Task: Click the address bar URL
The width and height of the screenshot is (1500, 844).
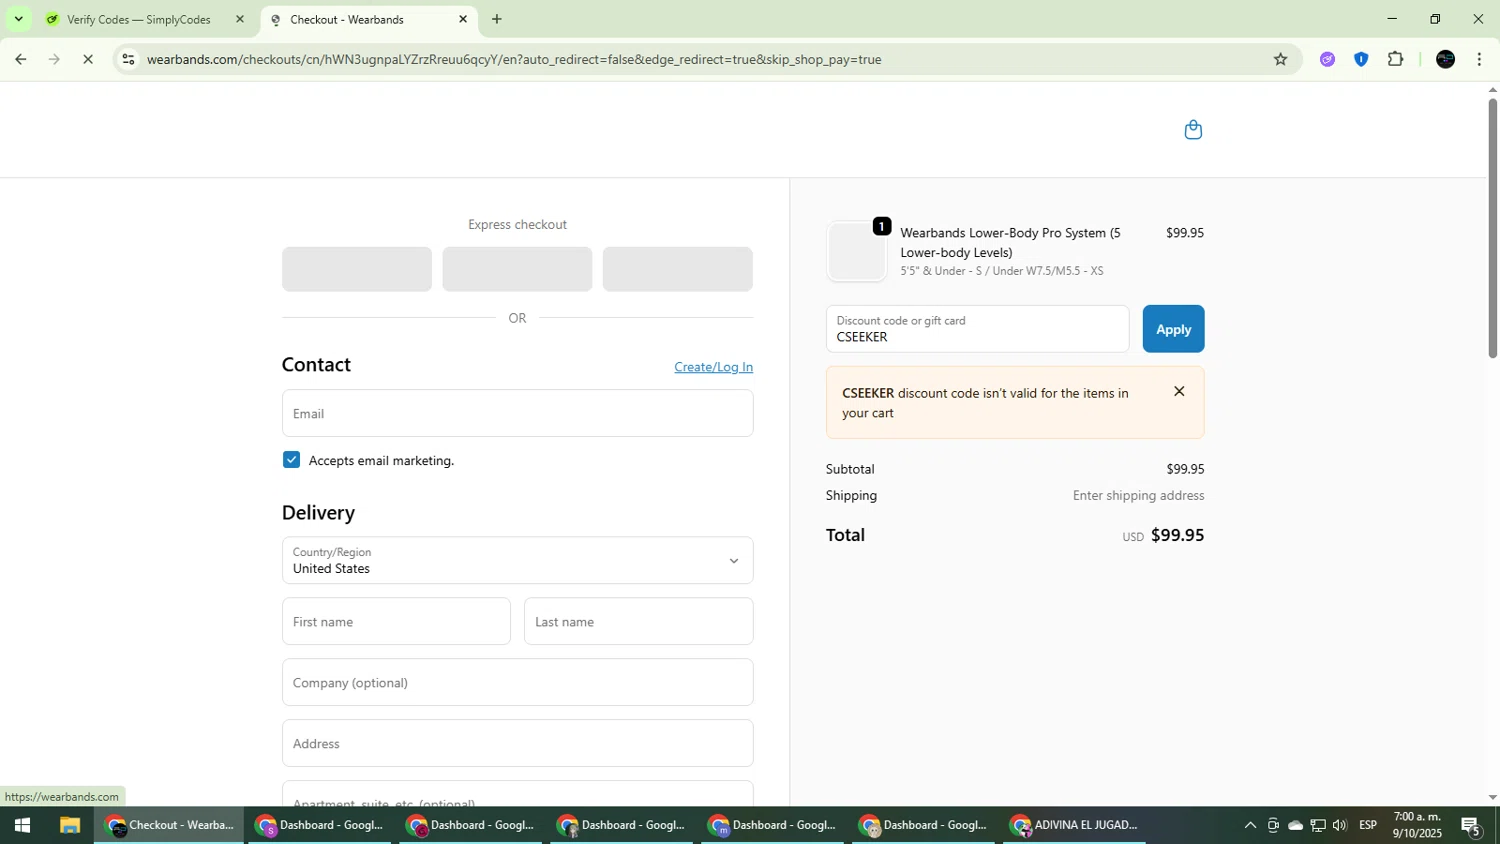Action: point(514,59)
